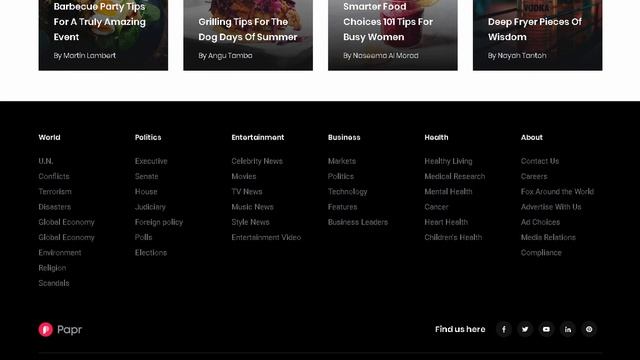Open the Disasters link
Viewport: 640px width, 360px height.
pyautogui.click(x=55, y=207)
